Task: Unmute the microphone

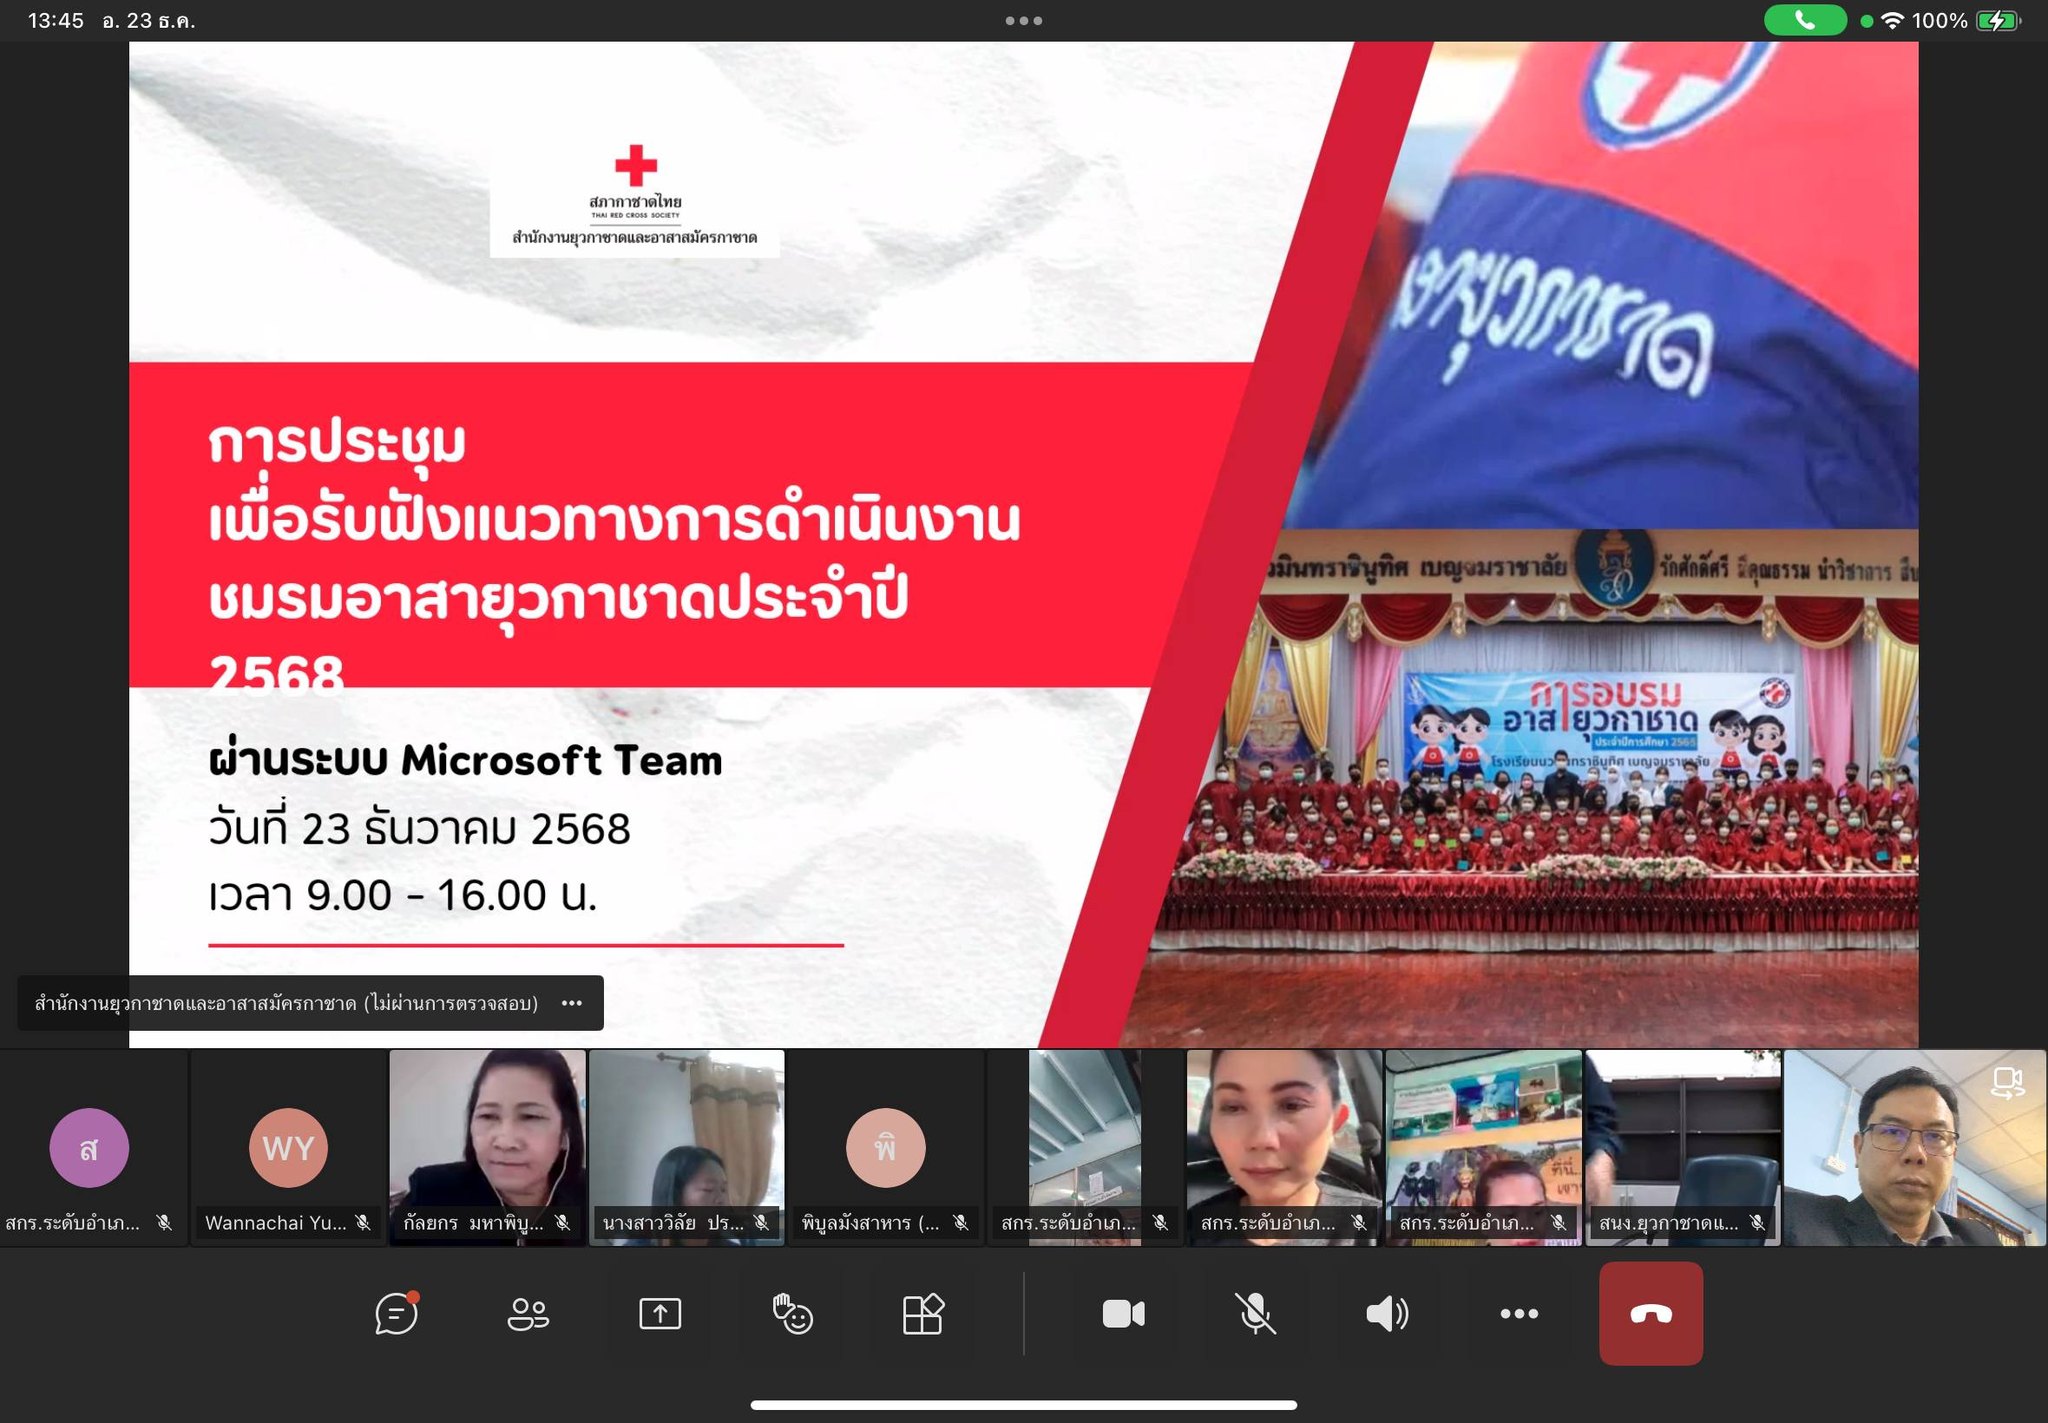Action: click(x=1255, y=1313)
